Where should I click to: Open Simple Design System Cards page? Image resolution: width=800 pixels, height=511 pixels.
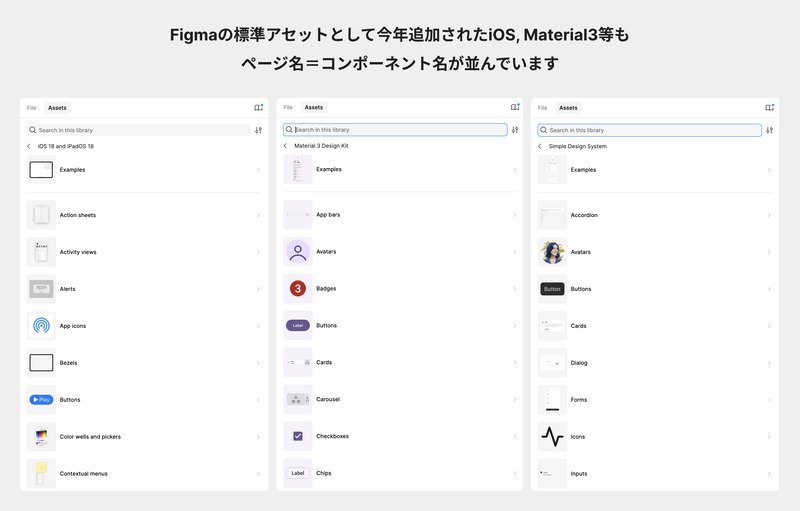point(655,326)
